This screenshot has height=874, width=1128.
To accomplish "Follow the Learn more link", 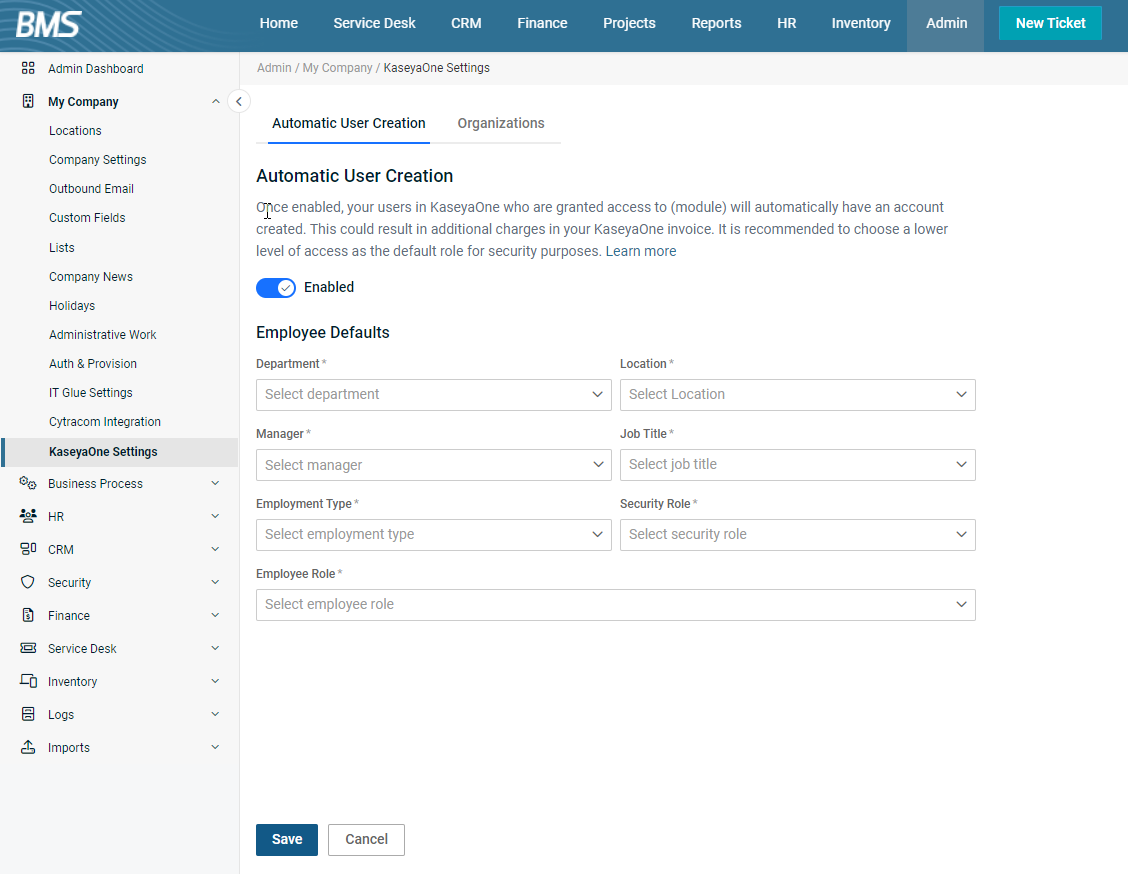I will (x=641, y=251).
